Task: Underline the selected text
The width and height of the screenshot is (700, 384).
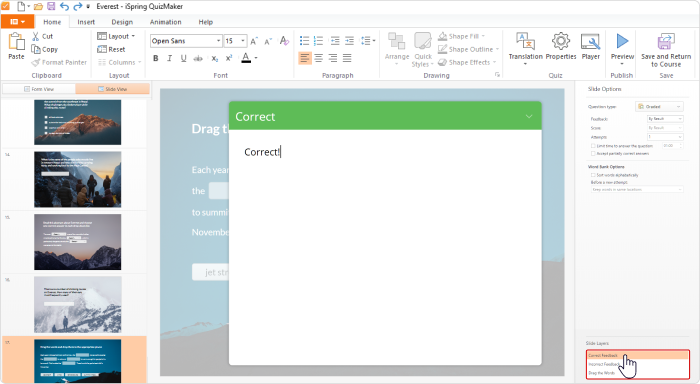Action: click(x=183, y=58)
